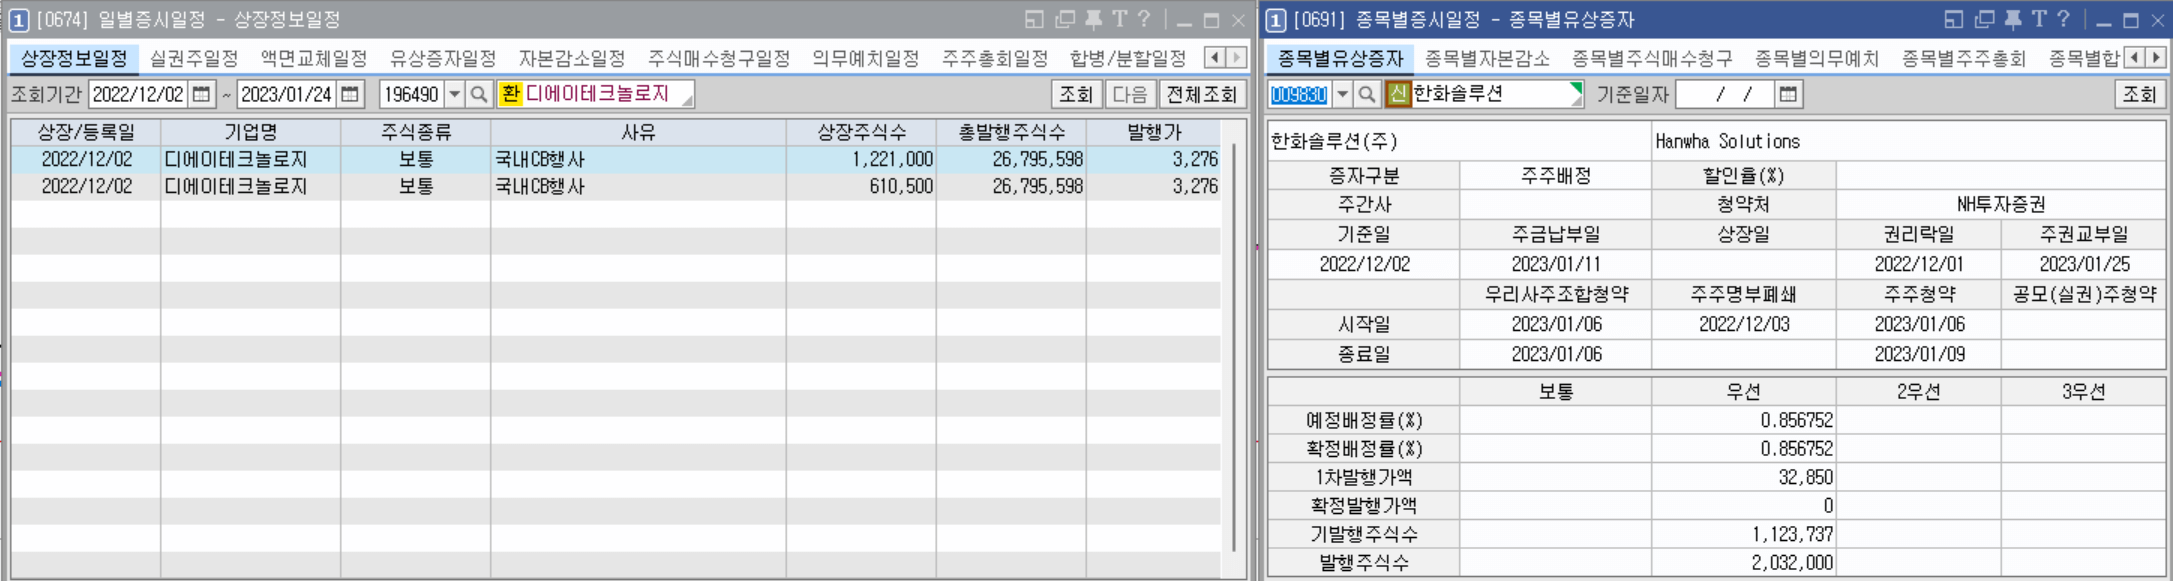Viewport: 2173px width, 581px height.
Task: Click 주권교부일 value 2023/01/25
Action: (2084, 264)
